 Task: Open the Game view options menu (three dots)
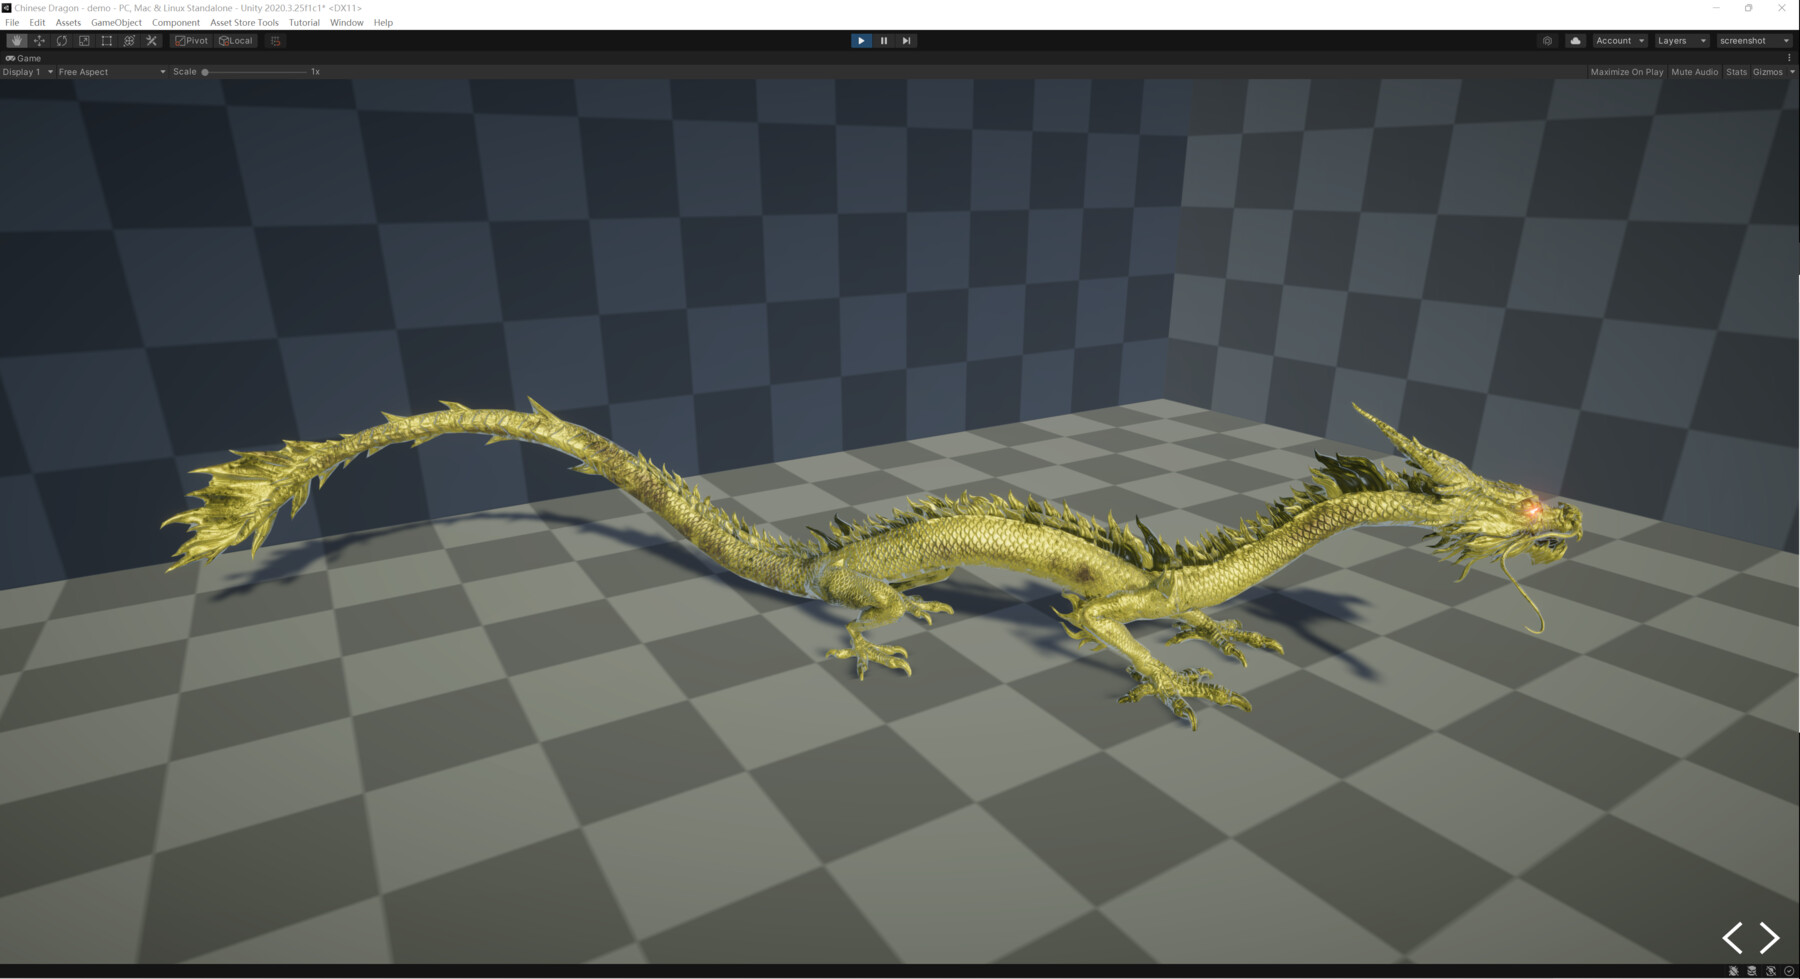click(x=1789, y=58)
